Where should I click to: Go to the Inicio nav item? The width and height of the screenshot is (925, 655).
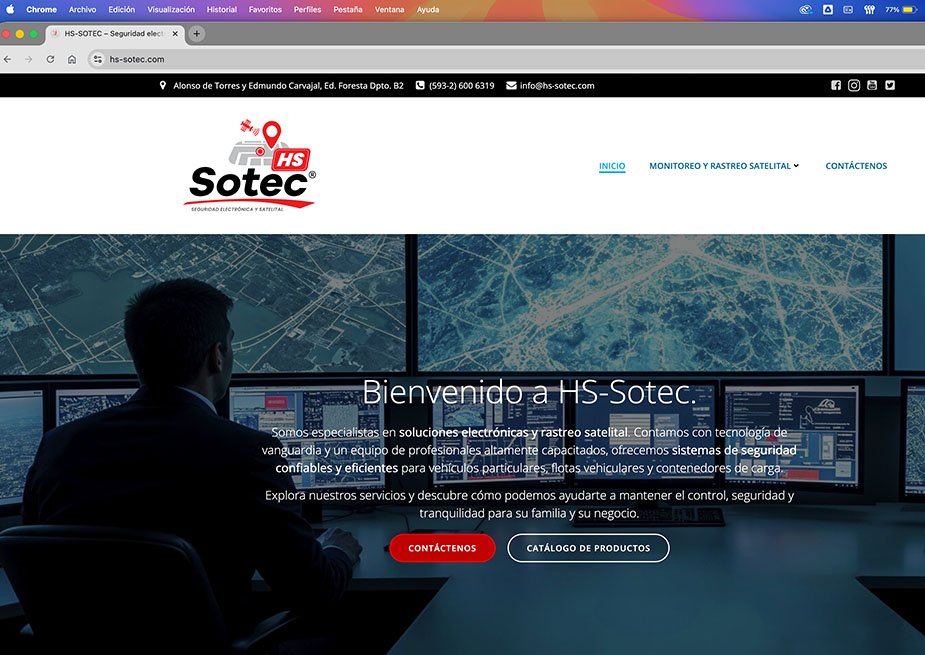coord(612,166)
